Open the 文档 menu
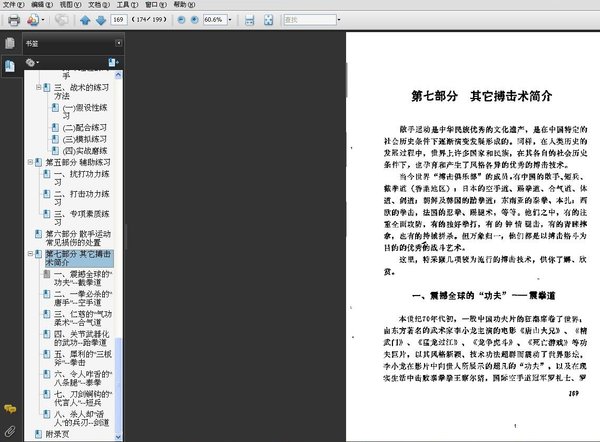This screenshot has width=600, height=442. pos(99,5)
